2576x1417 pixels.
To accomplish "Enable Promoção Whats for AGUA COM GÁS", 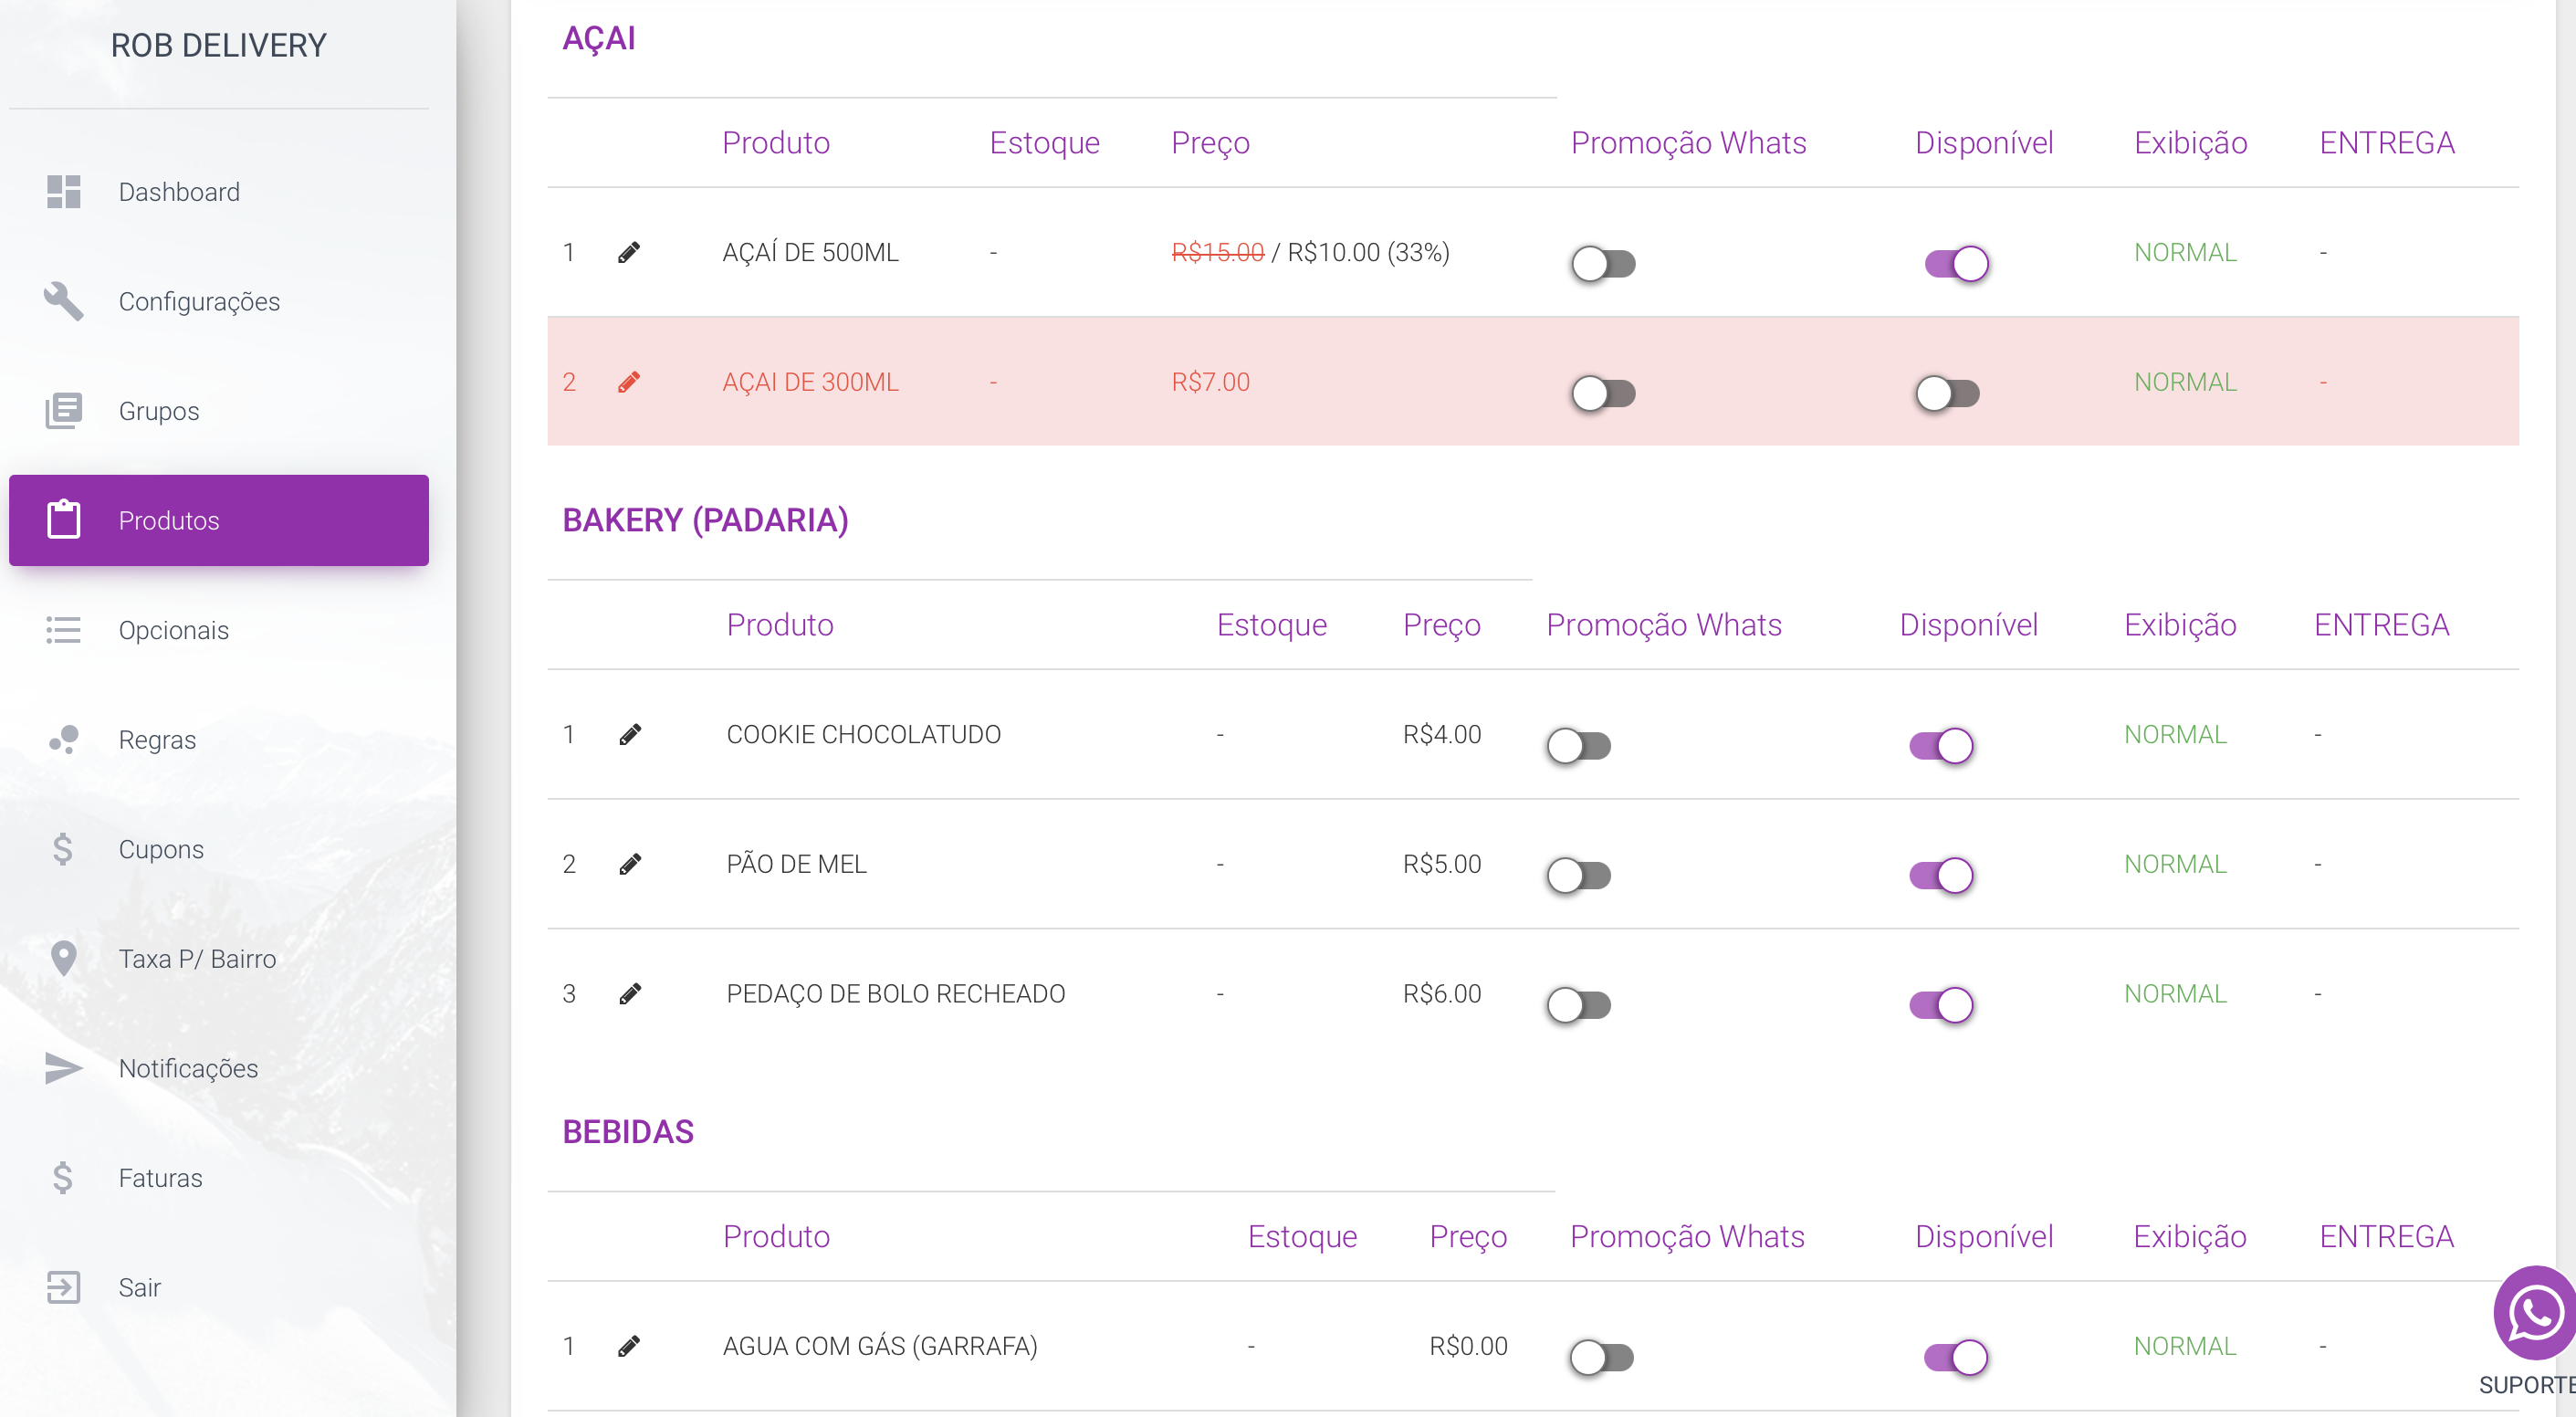I will click(1602, 1358).
